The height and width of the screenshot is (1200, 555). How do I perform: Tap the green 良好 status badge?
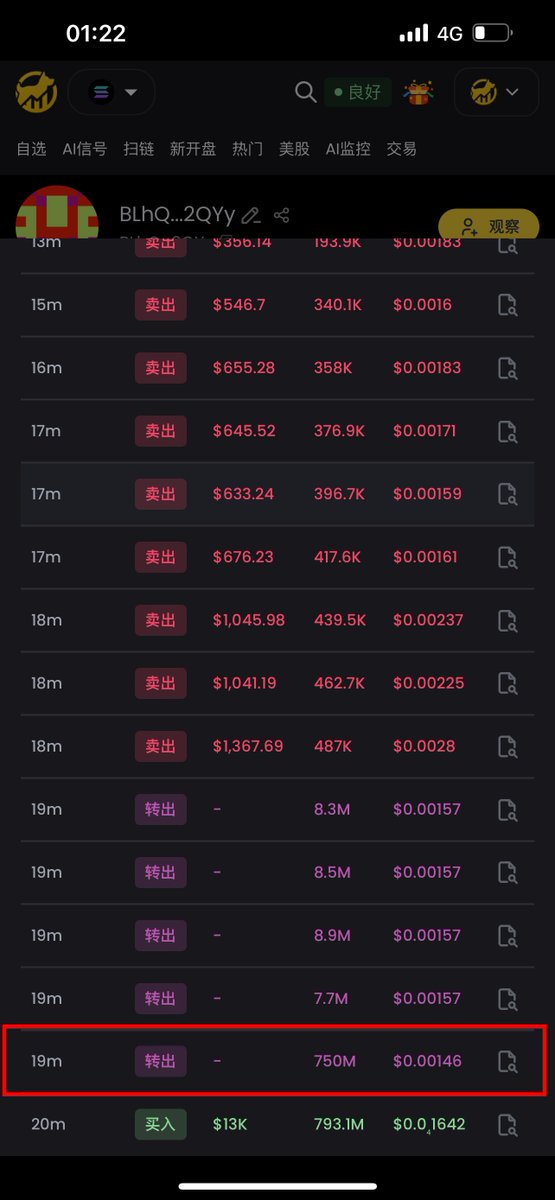[358, 92]
